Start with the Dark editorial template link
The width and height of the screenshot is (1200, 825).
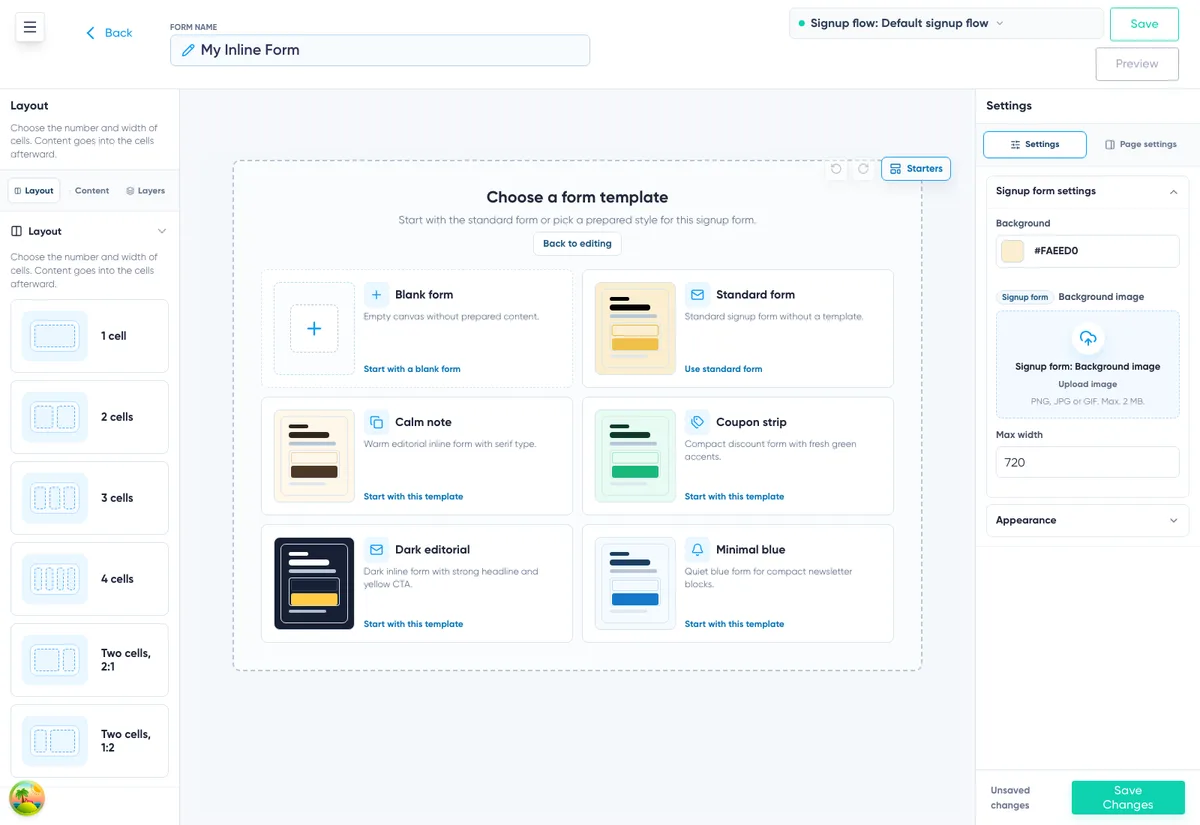click(413, 624)
